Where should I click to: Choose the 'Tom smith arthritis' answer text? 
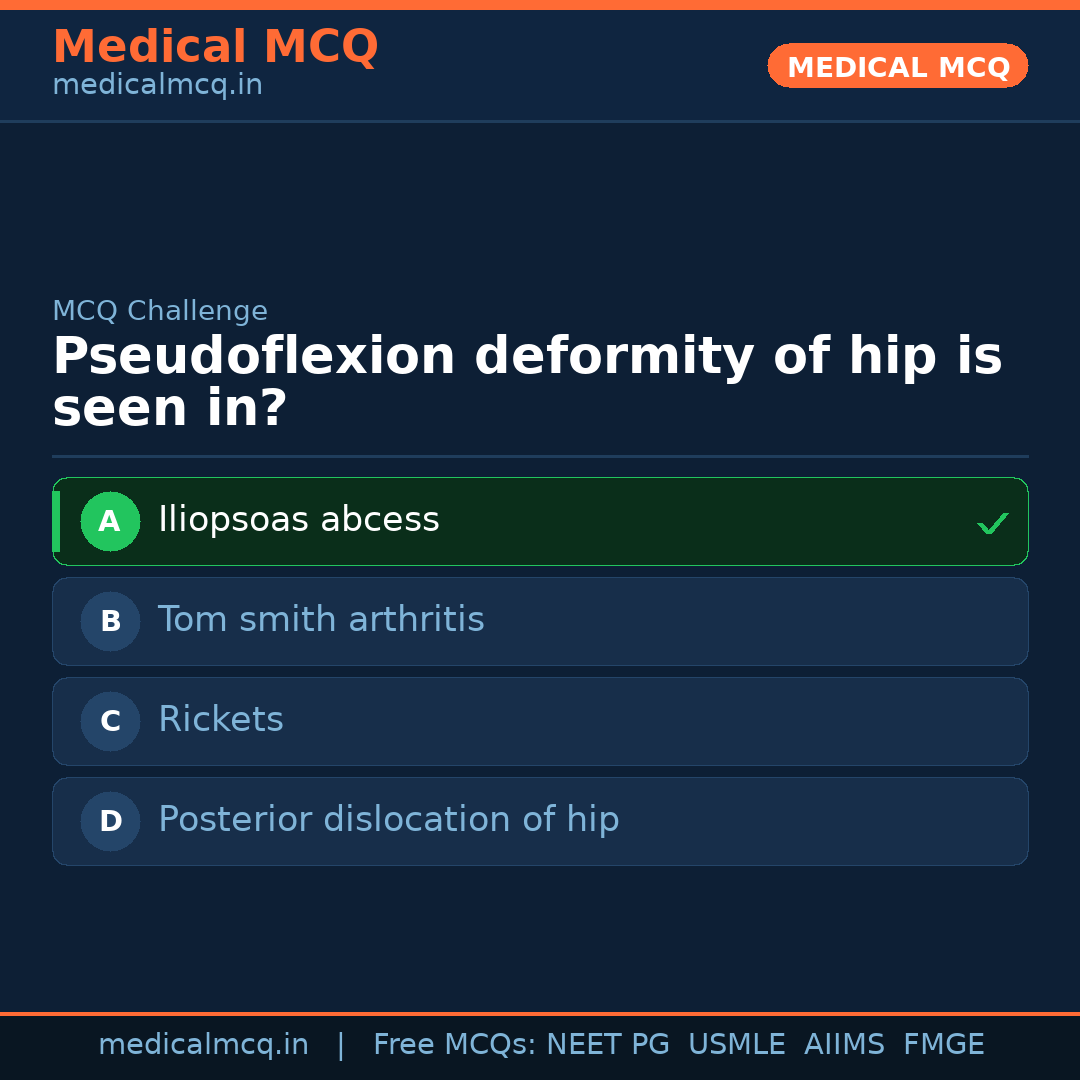tap(321, 620)
